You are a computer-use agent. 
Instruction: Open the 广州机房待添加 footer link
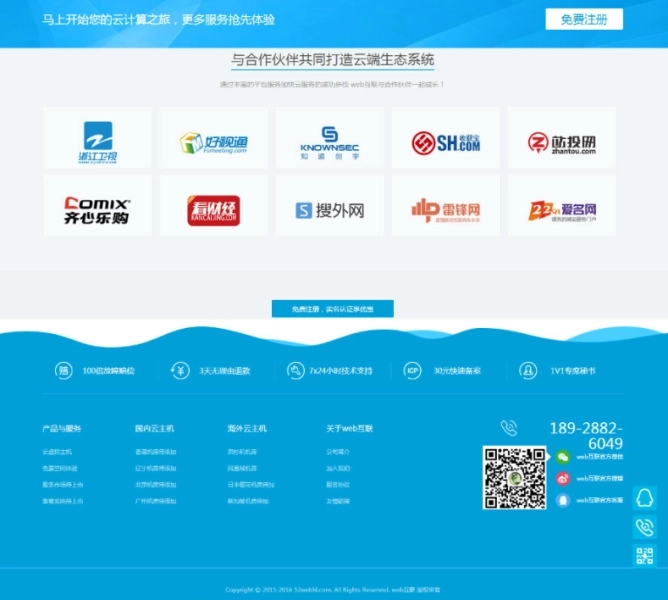tap(155, 501)
